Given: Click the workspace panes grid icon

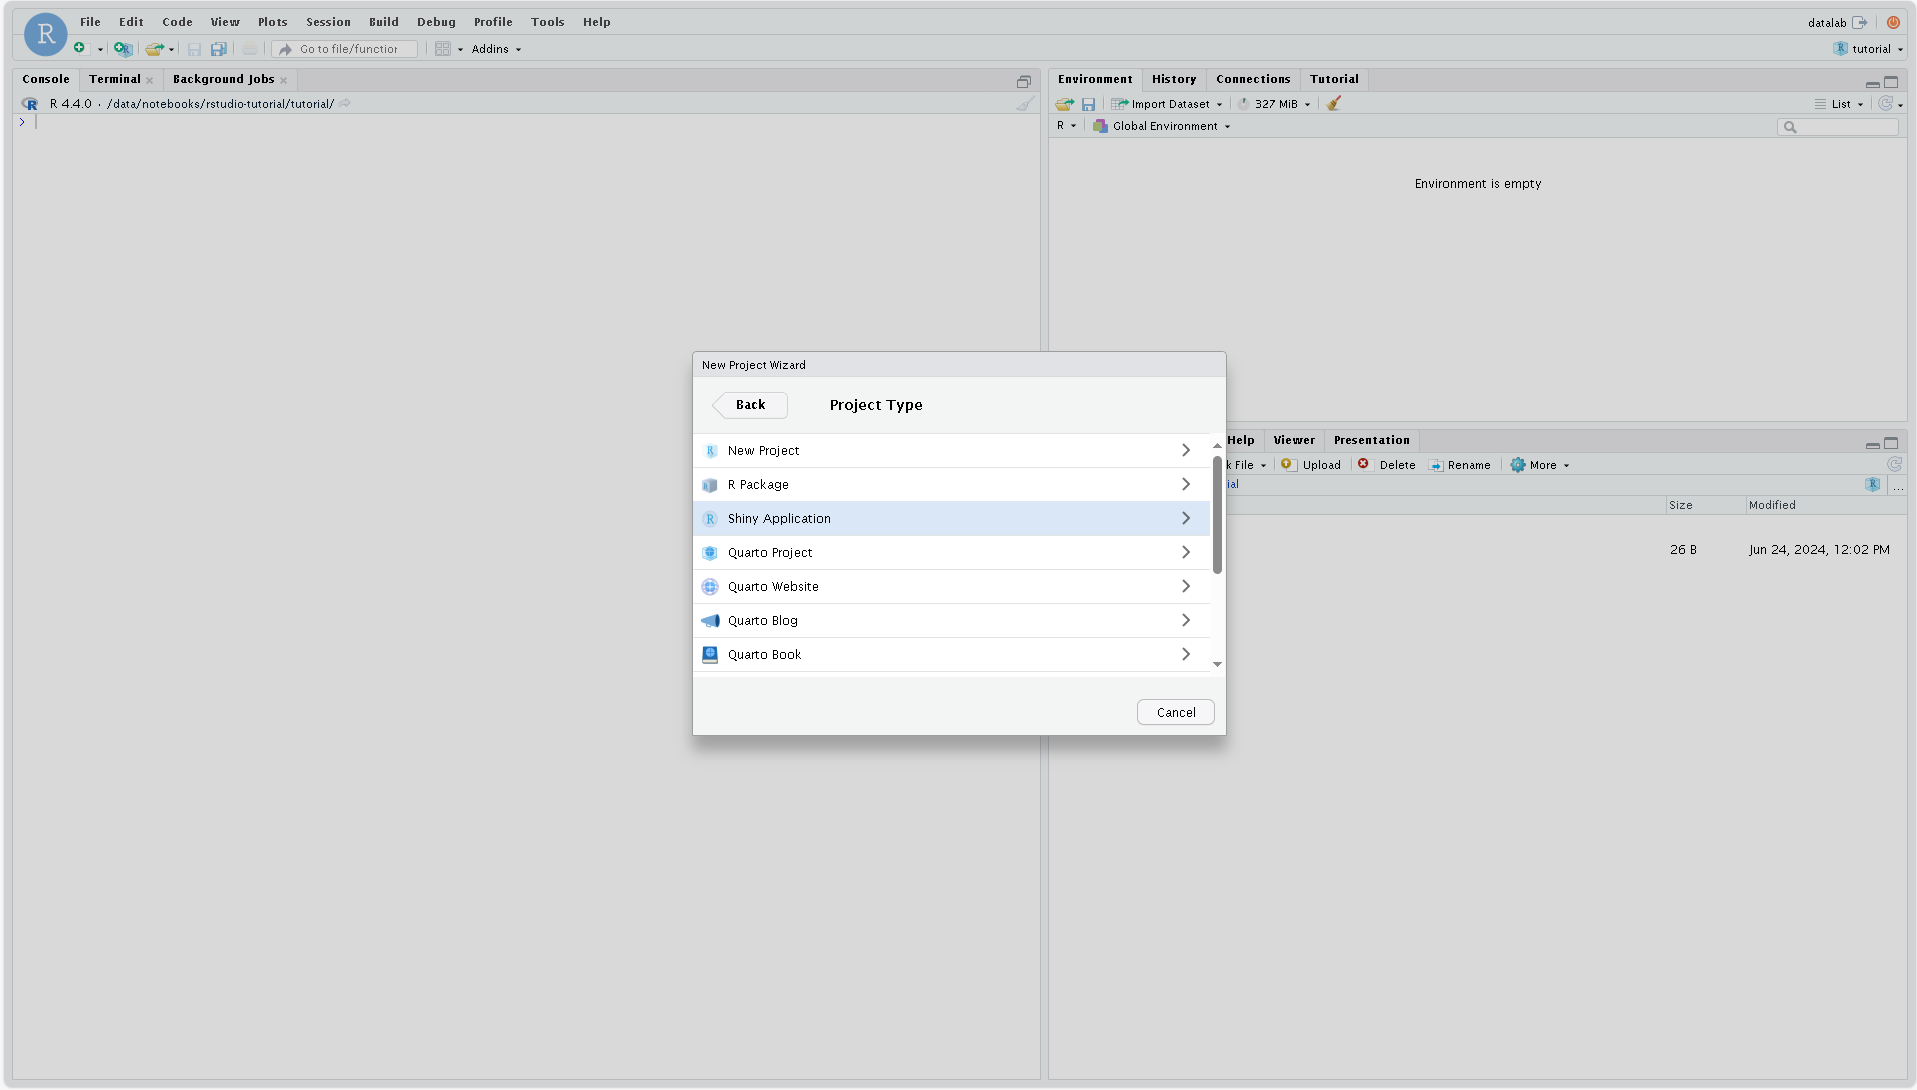Looking at the screenshot, I should 443,49.
